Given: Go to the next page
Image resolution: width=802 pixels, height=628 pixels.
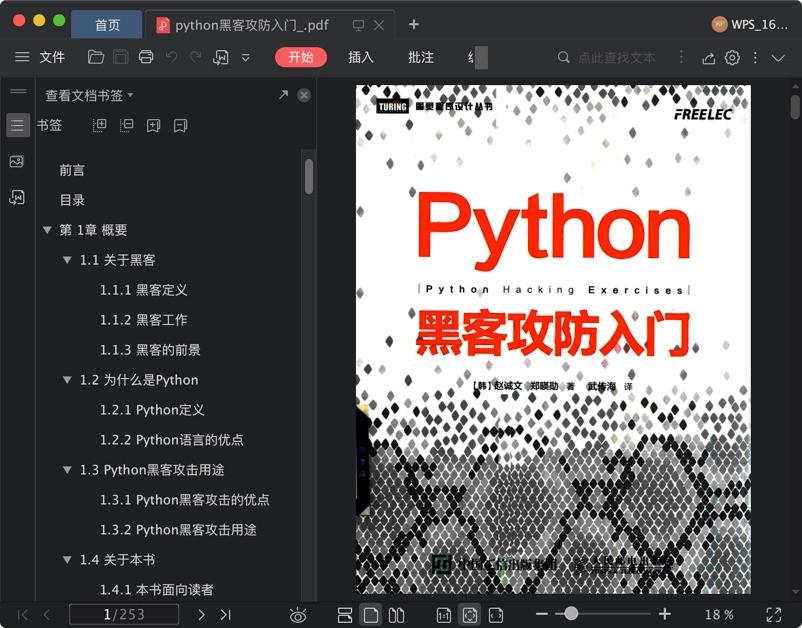Looking at the screenshot, I should pyautogui.click(x=202, y=614).
